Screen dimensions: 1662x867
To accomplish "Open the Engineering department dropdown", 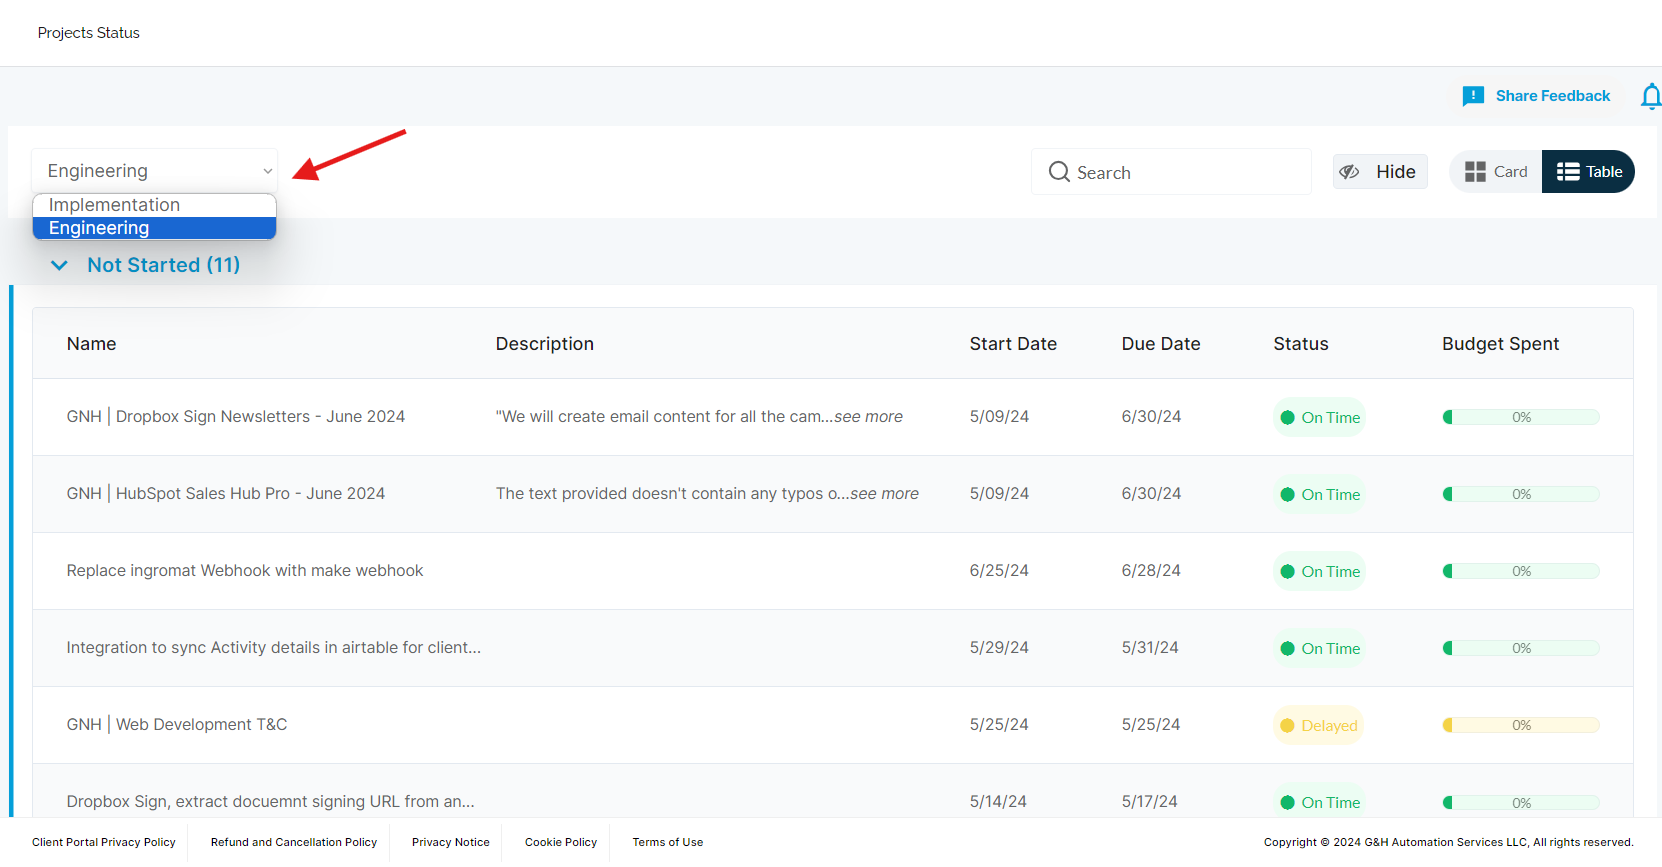I will coord(155,171).
